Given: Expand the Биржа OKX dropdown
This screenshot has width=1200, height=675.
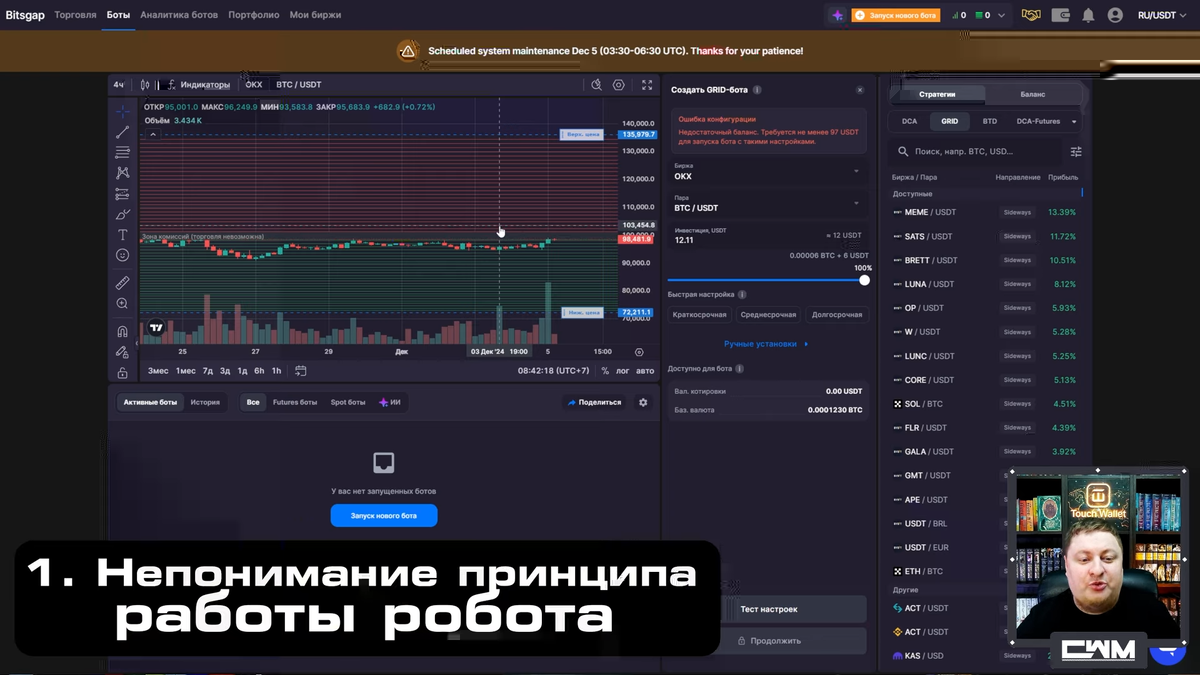Looking at the screenshot, I should coord(767,172).
